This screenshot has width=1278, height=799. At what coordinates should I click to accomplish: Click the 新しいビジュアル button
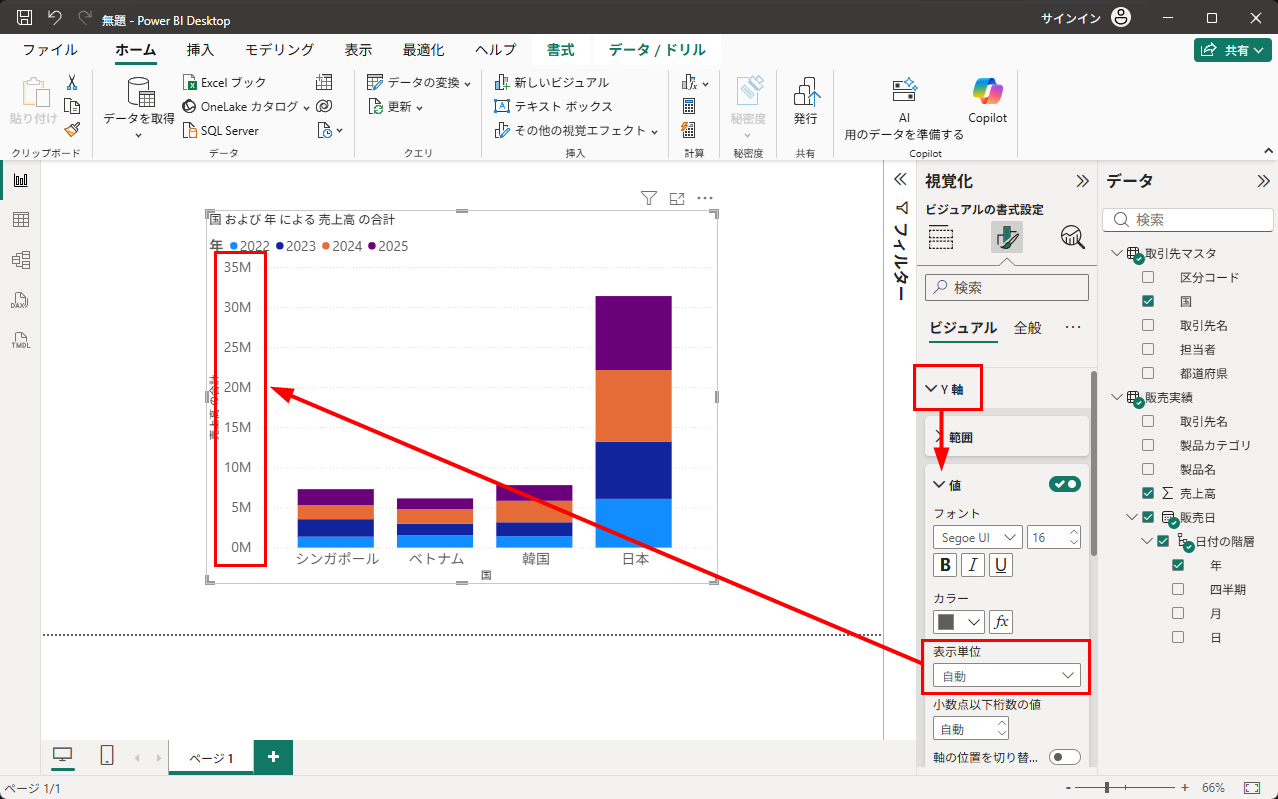click(x=552, y=82)
